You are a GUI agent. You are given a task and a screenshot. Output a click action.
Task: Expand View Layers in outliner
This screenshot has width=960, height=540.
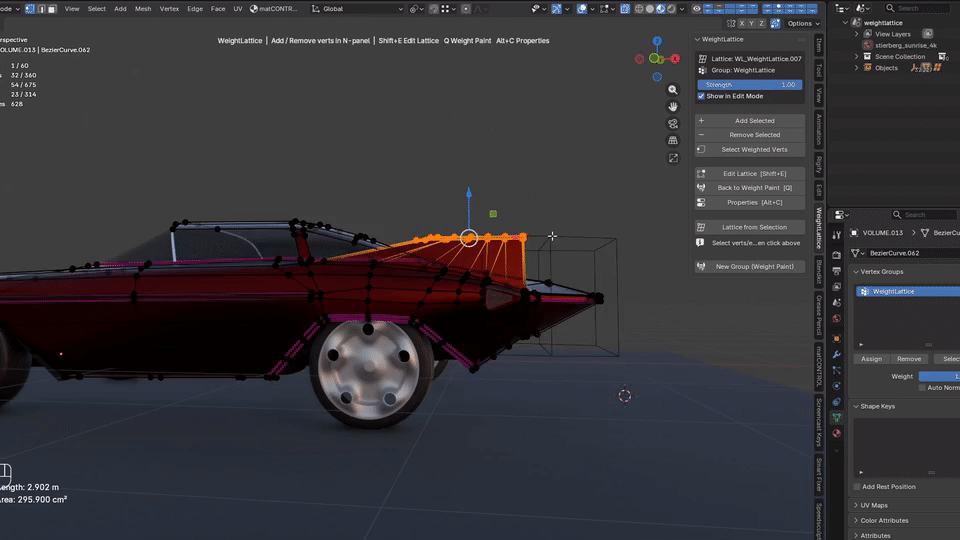857,34
